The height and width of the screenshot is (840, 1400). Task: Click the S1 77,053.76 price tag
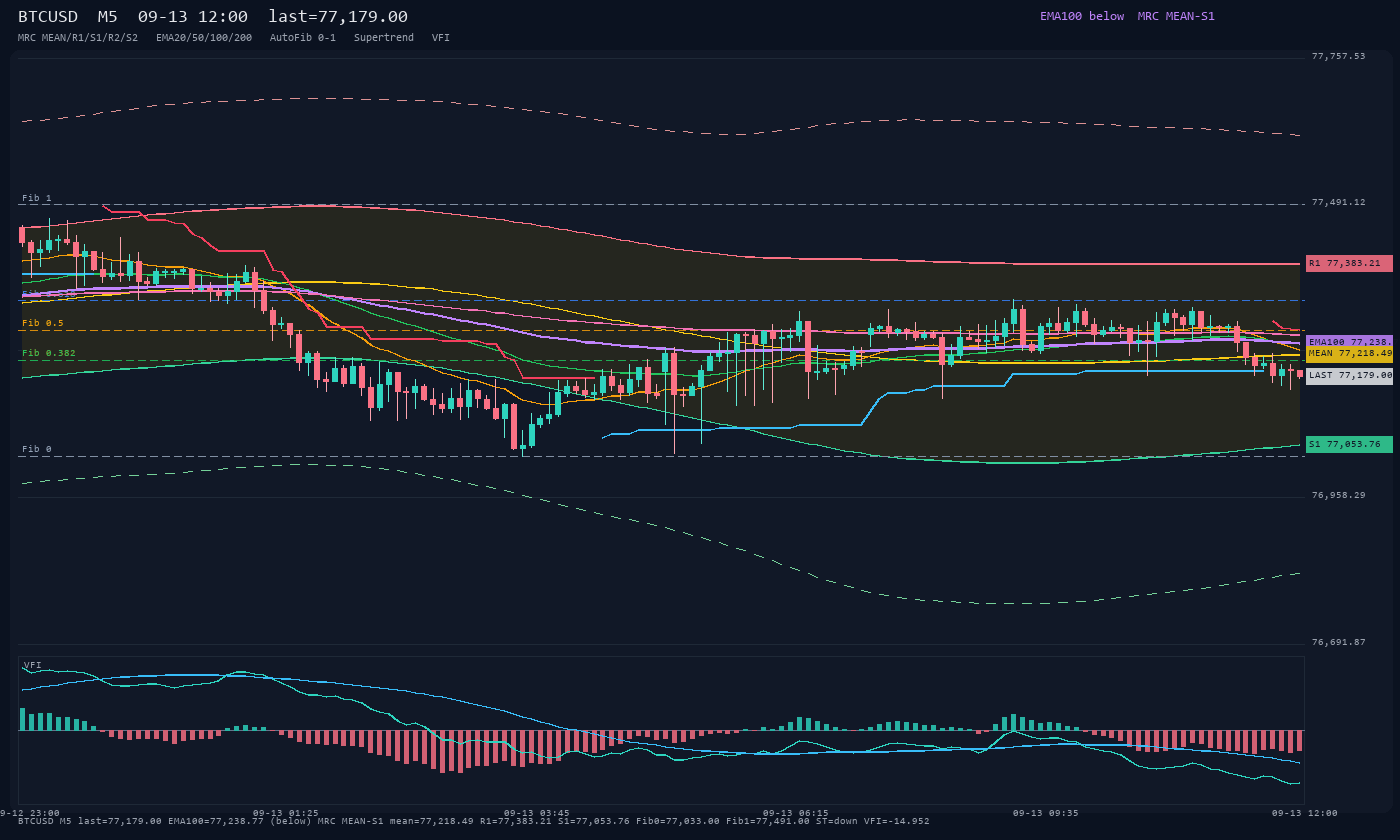tap(1349, 444)
